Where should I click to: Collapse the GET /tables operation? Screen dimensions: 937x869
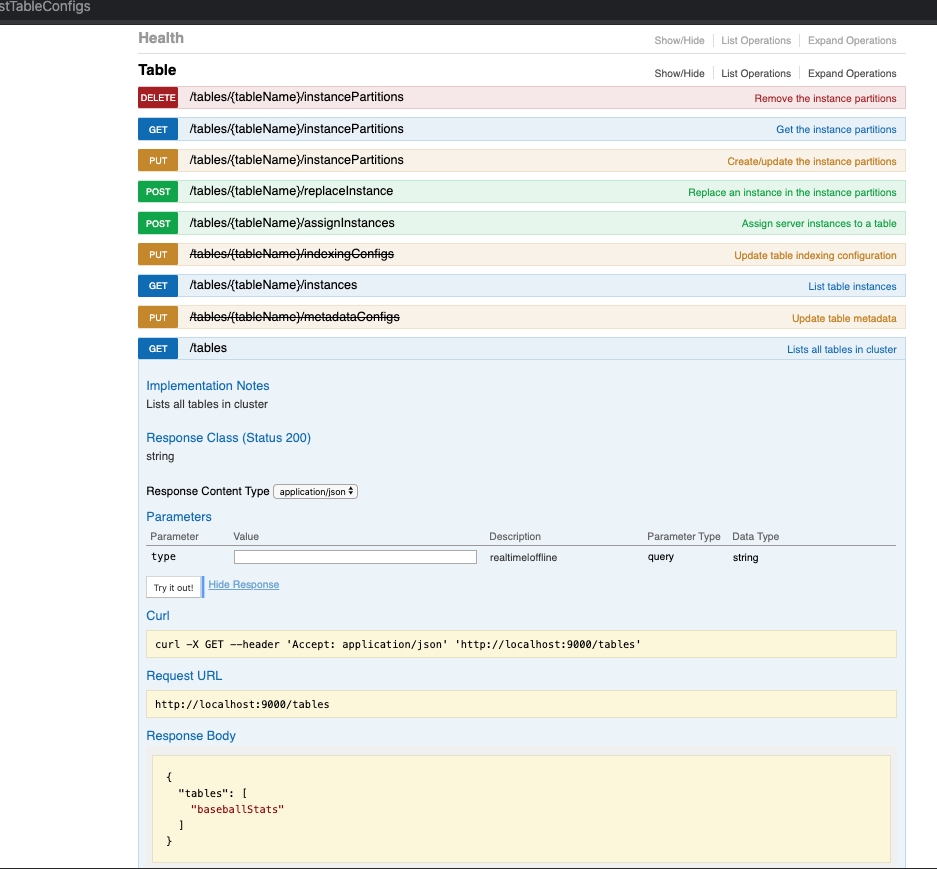pyautogui.click(x=208, y=348)
